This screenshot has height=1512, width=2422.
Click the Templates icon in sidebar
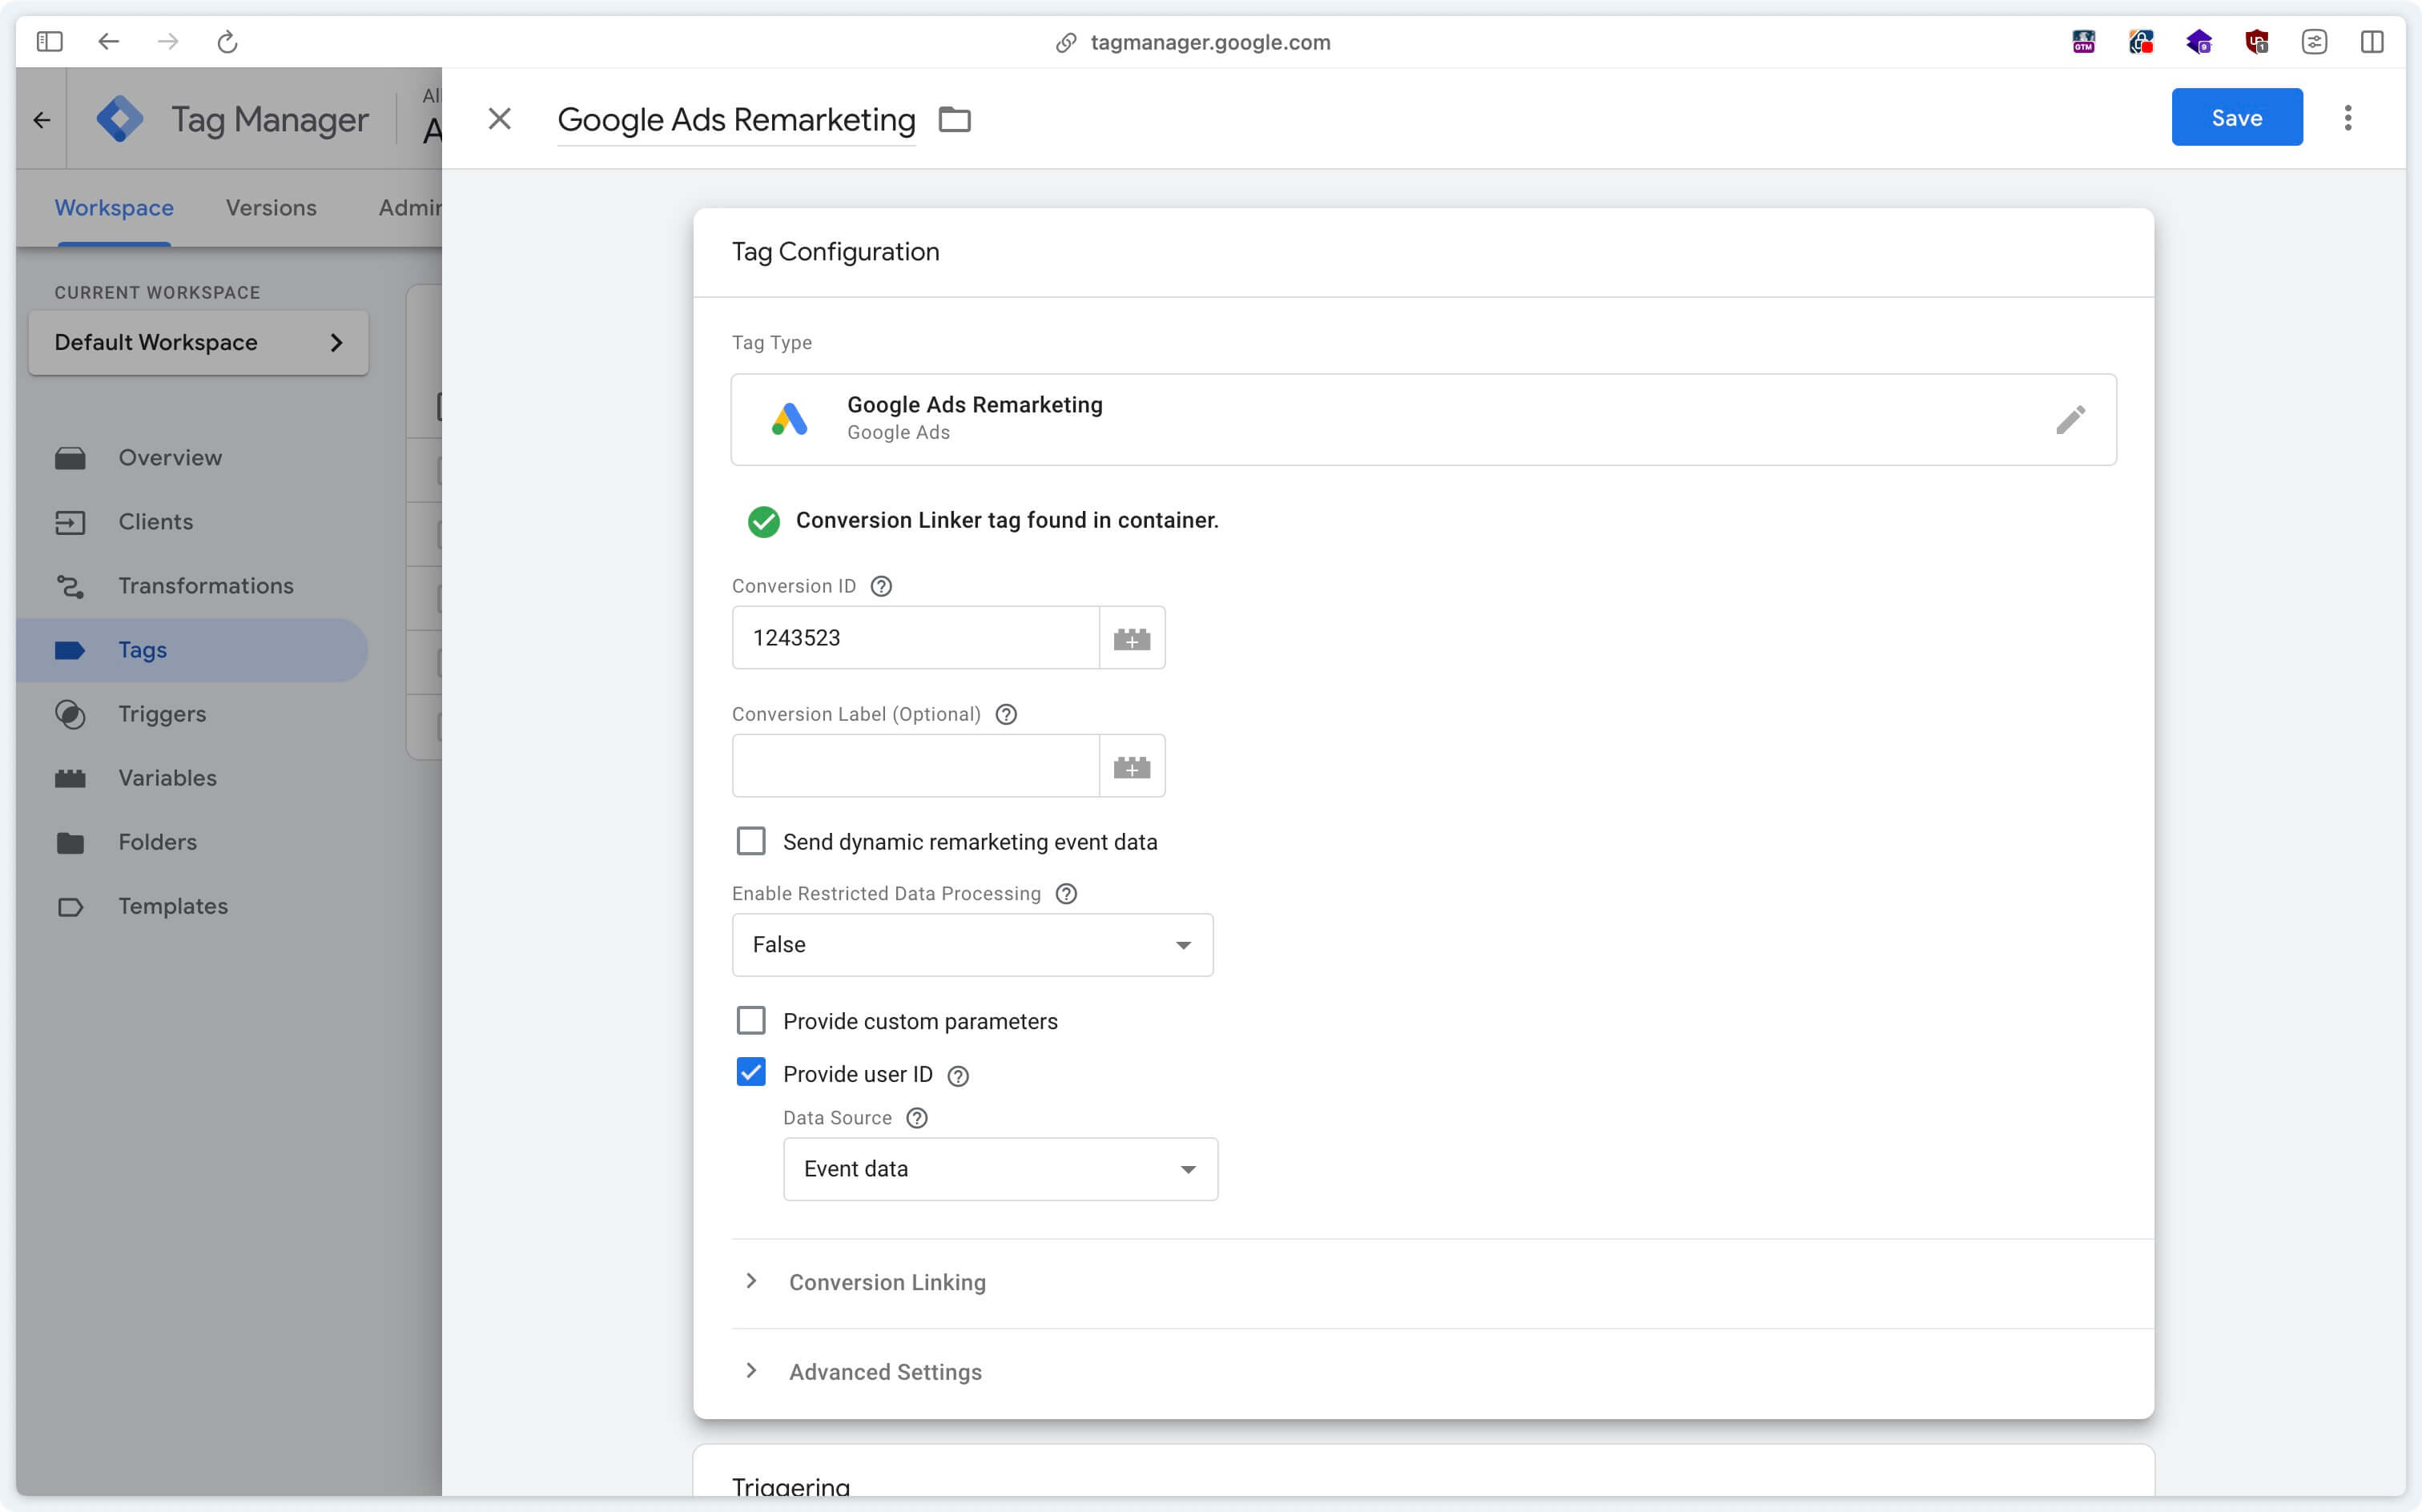(70, 906)
